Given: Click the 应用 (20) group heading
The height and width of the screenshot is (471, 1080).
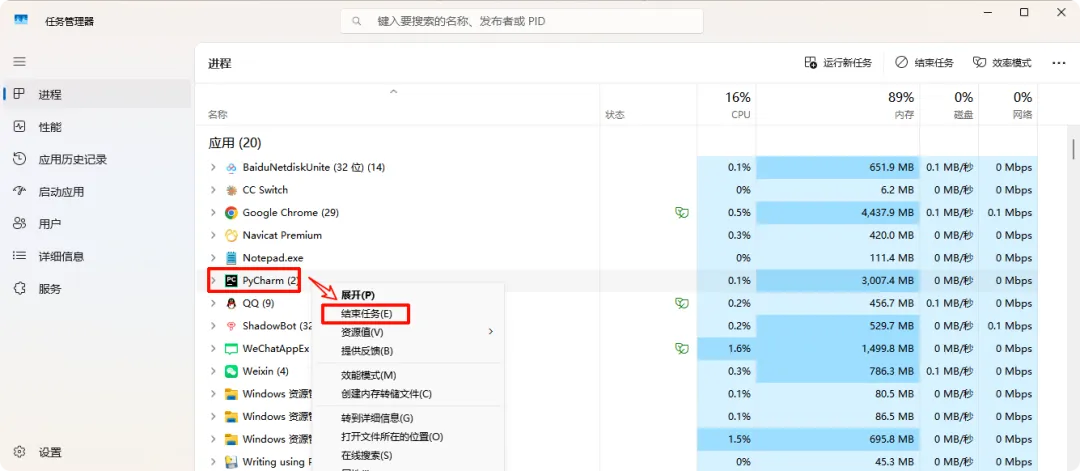Looking at the screenshot, I should click(x=235, y=143).
